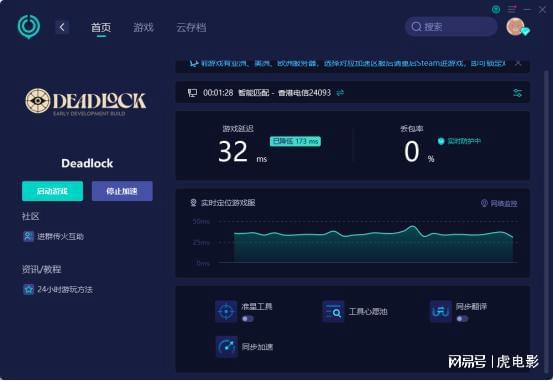Click the 同步翻译 translation icon

tap(440, 312)
